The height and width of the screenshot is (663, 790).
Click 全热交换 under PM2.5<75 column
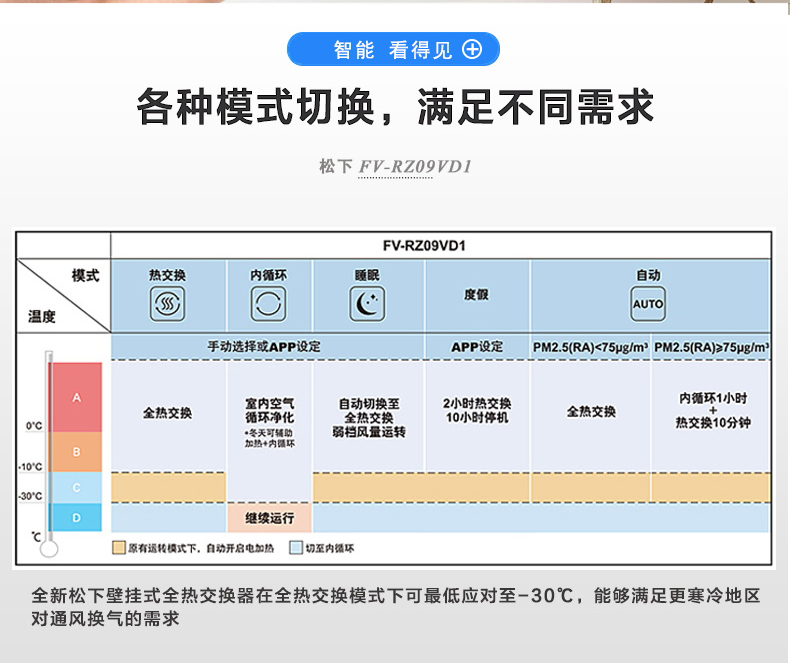[591, 412]
